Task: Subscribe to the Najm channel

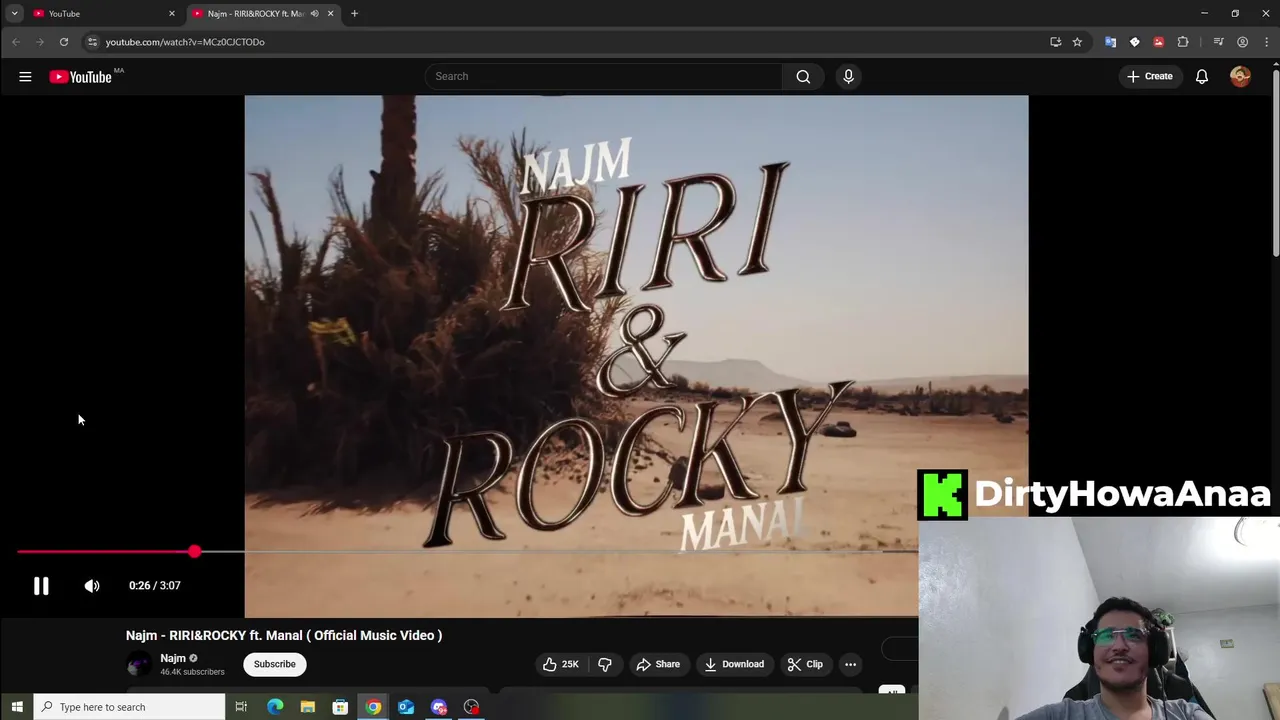Action: click(x=275, y=664)
